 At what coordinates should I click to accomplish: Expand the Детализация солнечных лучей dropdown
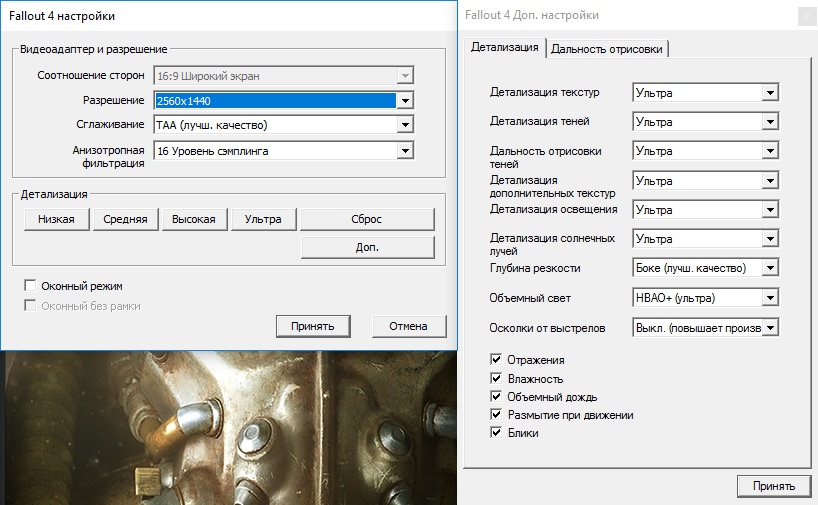(705, 239)
